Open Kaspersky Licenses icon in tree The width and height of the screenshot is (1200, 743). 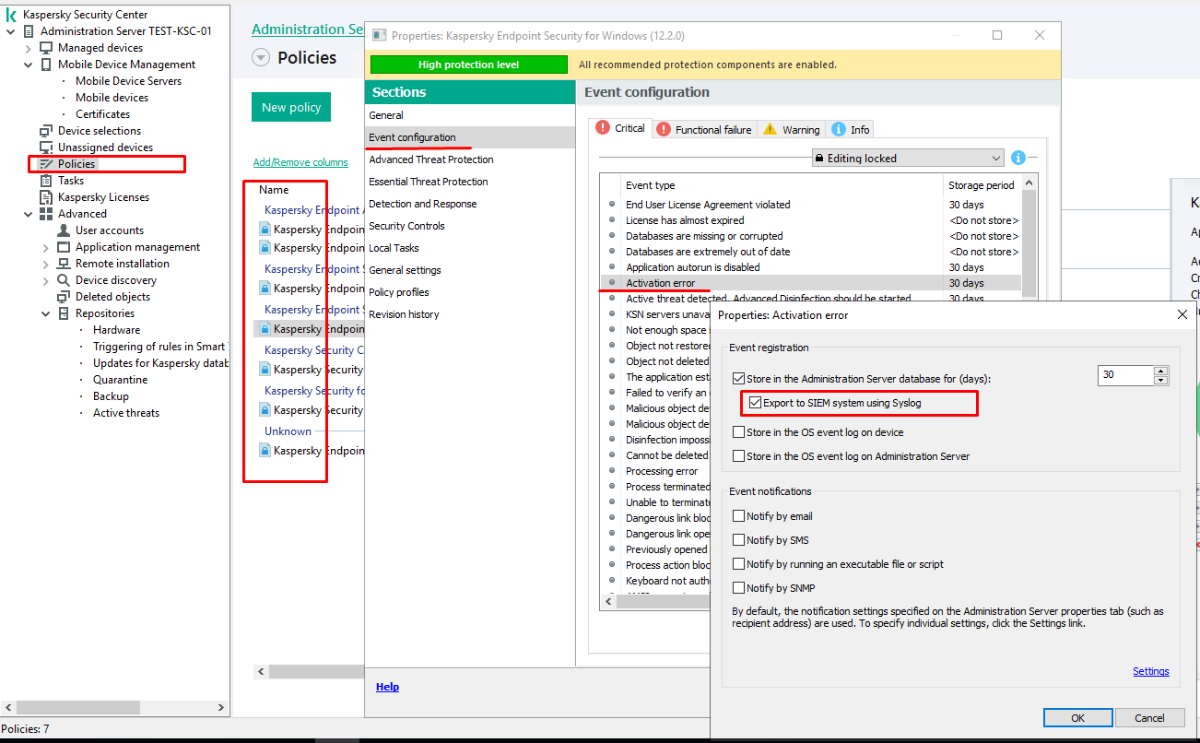coord(46,197)
